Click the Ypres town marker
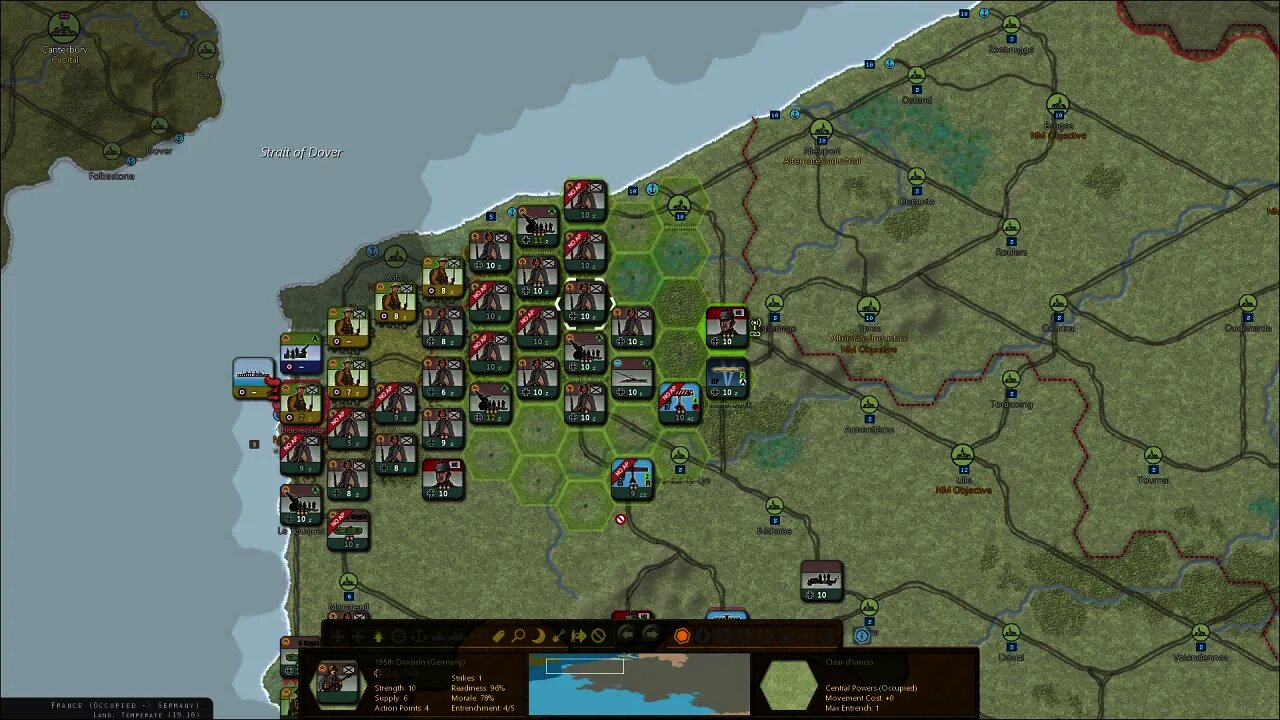1280x720 pixels. coord(869,307)
